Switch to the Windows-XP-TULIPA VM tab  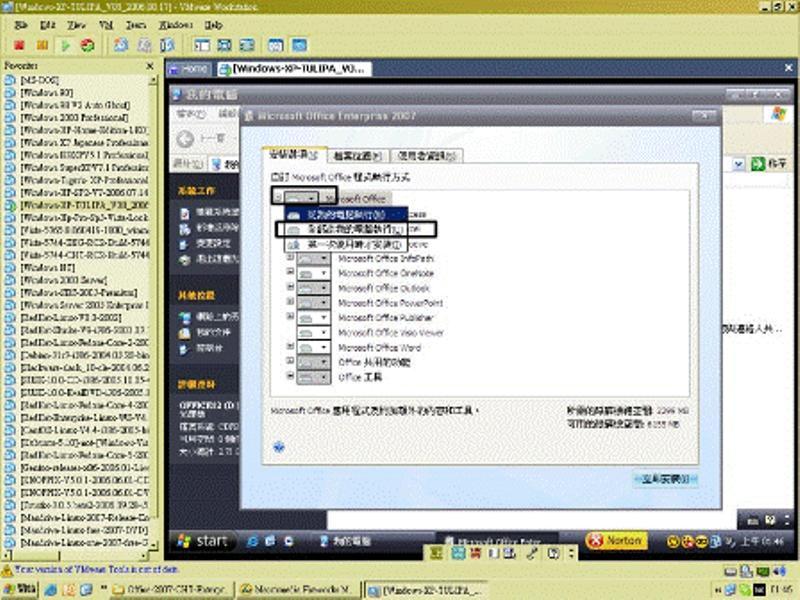tap(293, 69)
